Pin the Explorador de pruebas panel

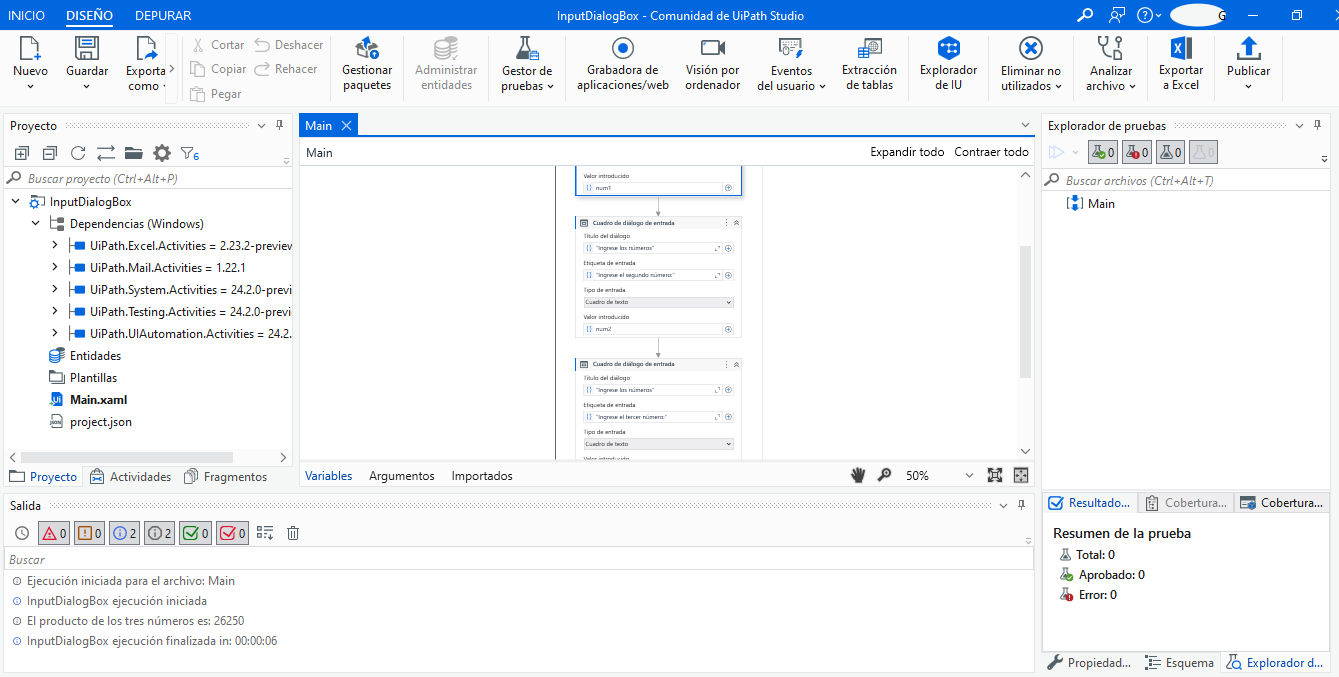pos(1318,126)
